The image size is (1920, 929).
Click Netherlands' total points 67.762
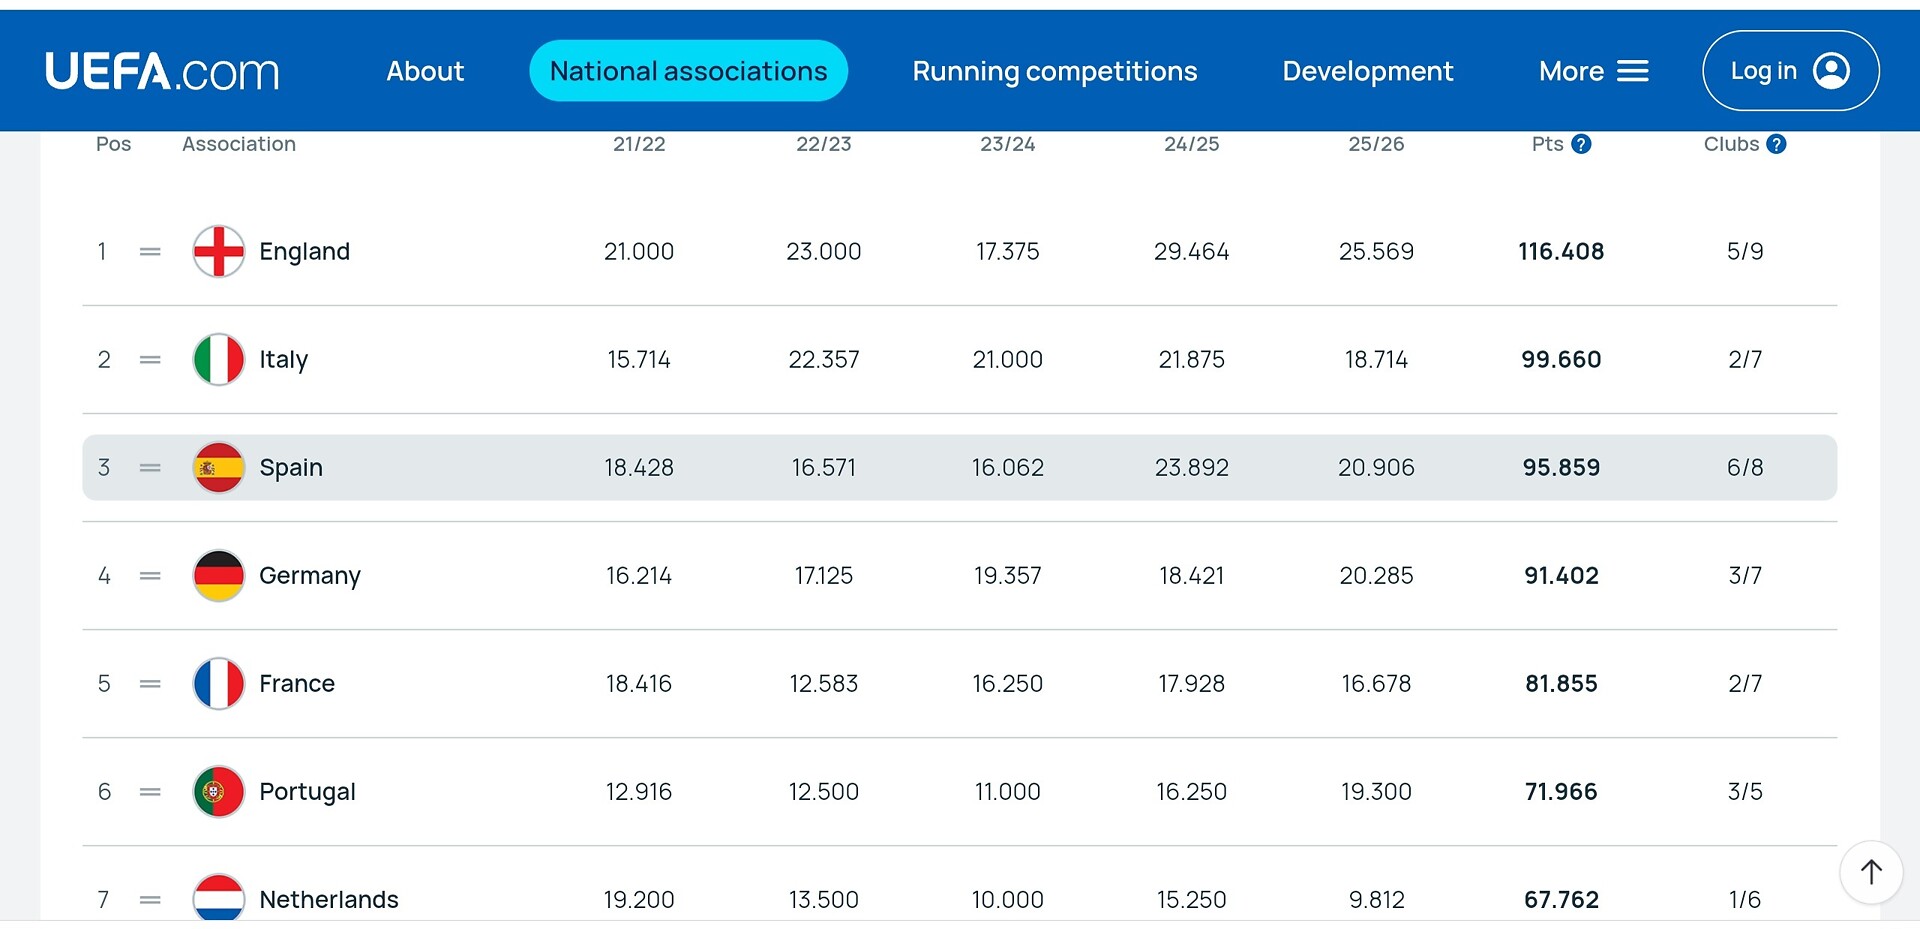pos(1561,899)
